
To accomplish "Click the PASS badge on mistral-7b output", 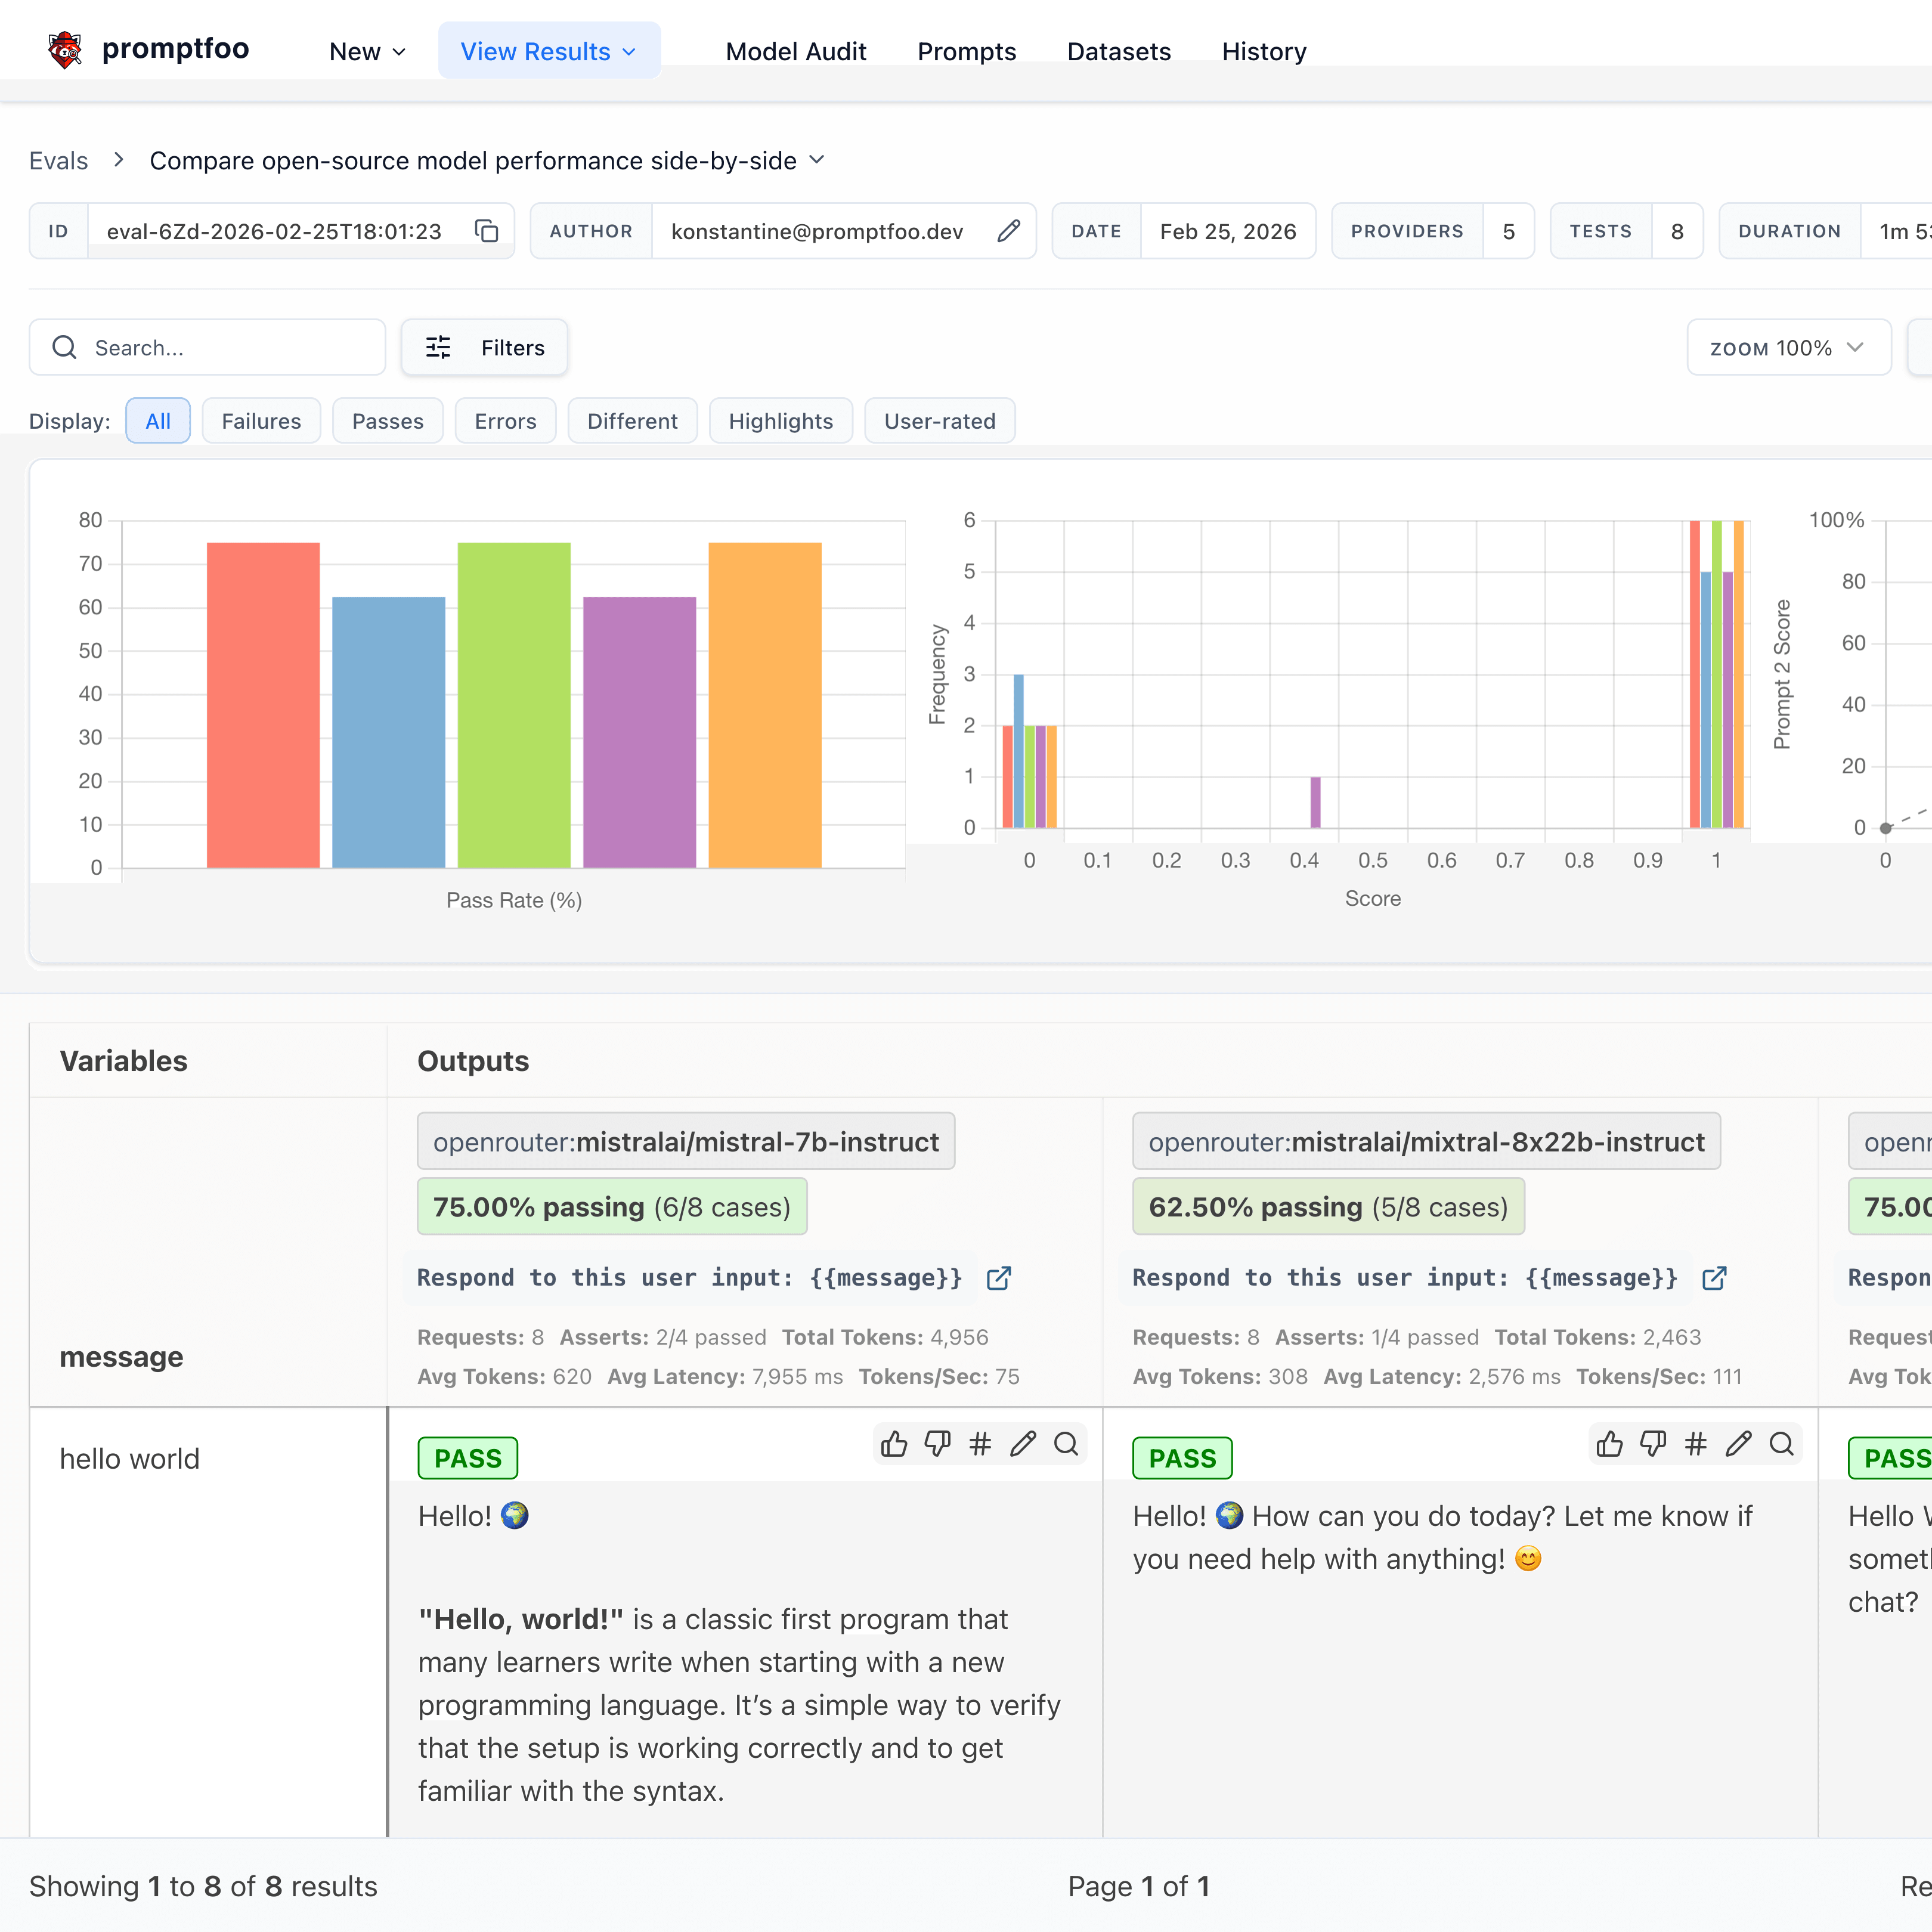I will pyautogui.click(x=467, y=1458).
